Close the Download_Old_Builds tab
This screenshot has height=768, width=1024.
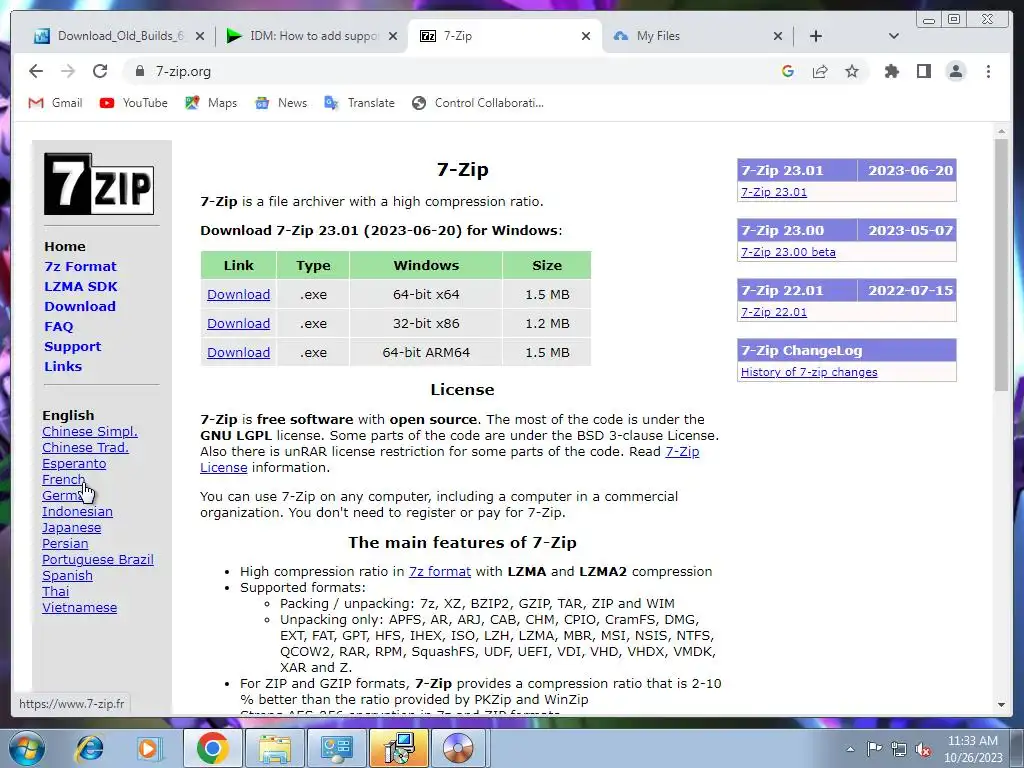click(x=200, y=36)
